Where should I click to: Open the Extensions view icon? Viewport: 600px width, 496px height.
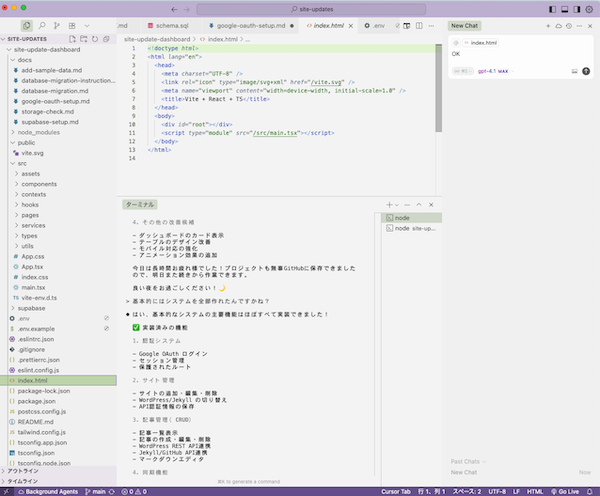(72, 26)
